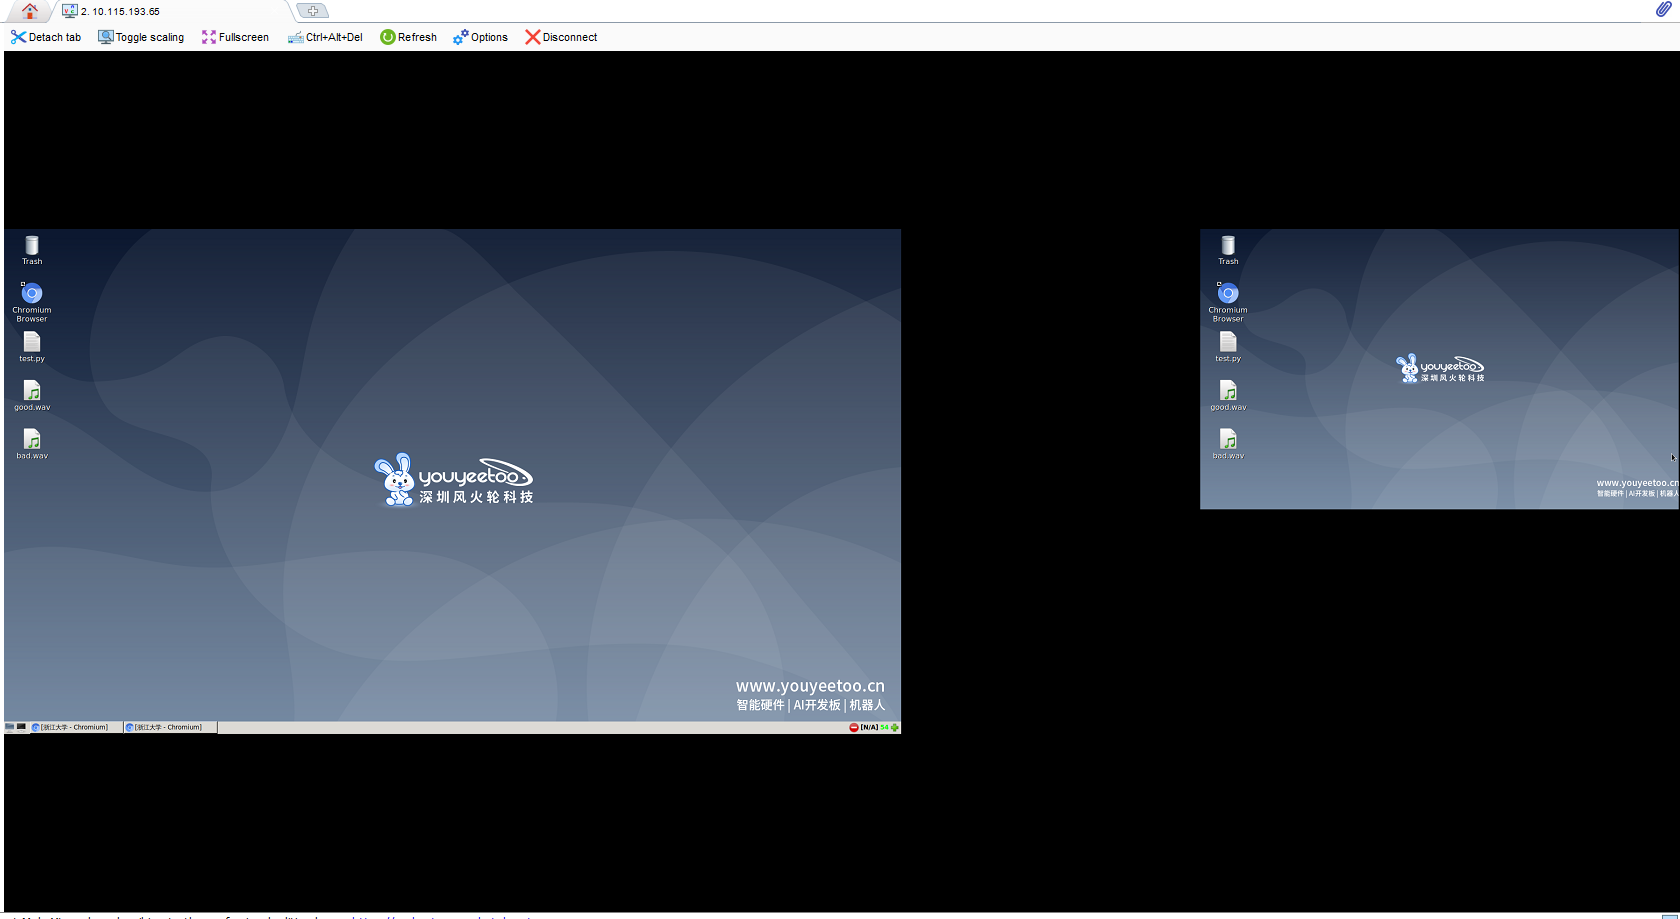The width and height of the screenshot is (1680, 919).
Task: Open the Options menu
Action: [x=480, y=37]
